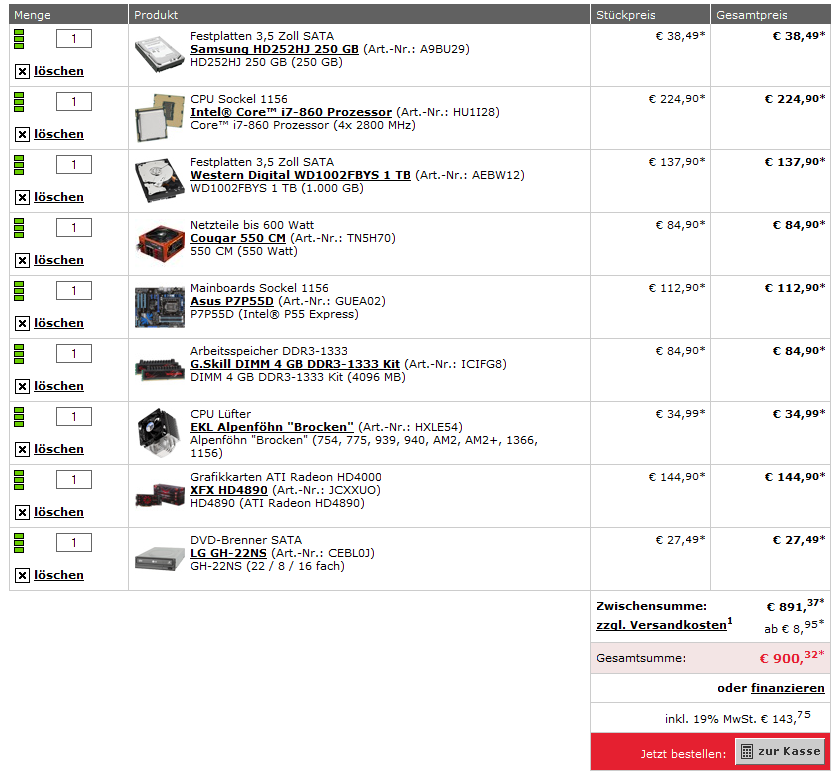Open the Samsung hard drive product image
The width and height of the screenshot is (836, 779).
tap(159, 54)
